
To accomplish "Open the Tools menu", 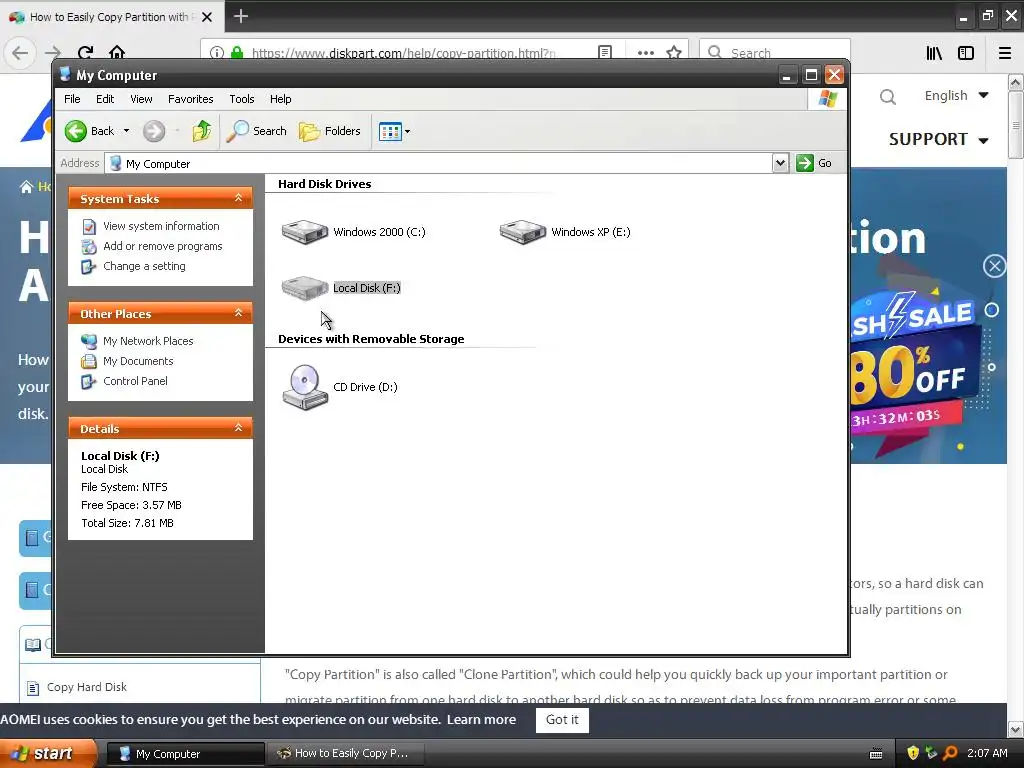I will click(242, 99).
